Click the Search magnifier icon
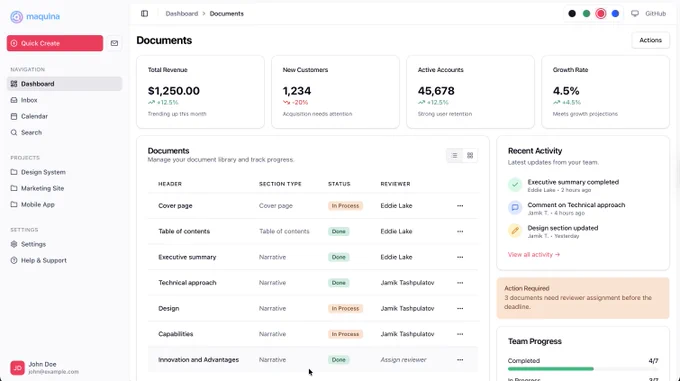 point(14,133)
